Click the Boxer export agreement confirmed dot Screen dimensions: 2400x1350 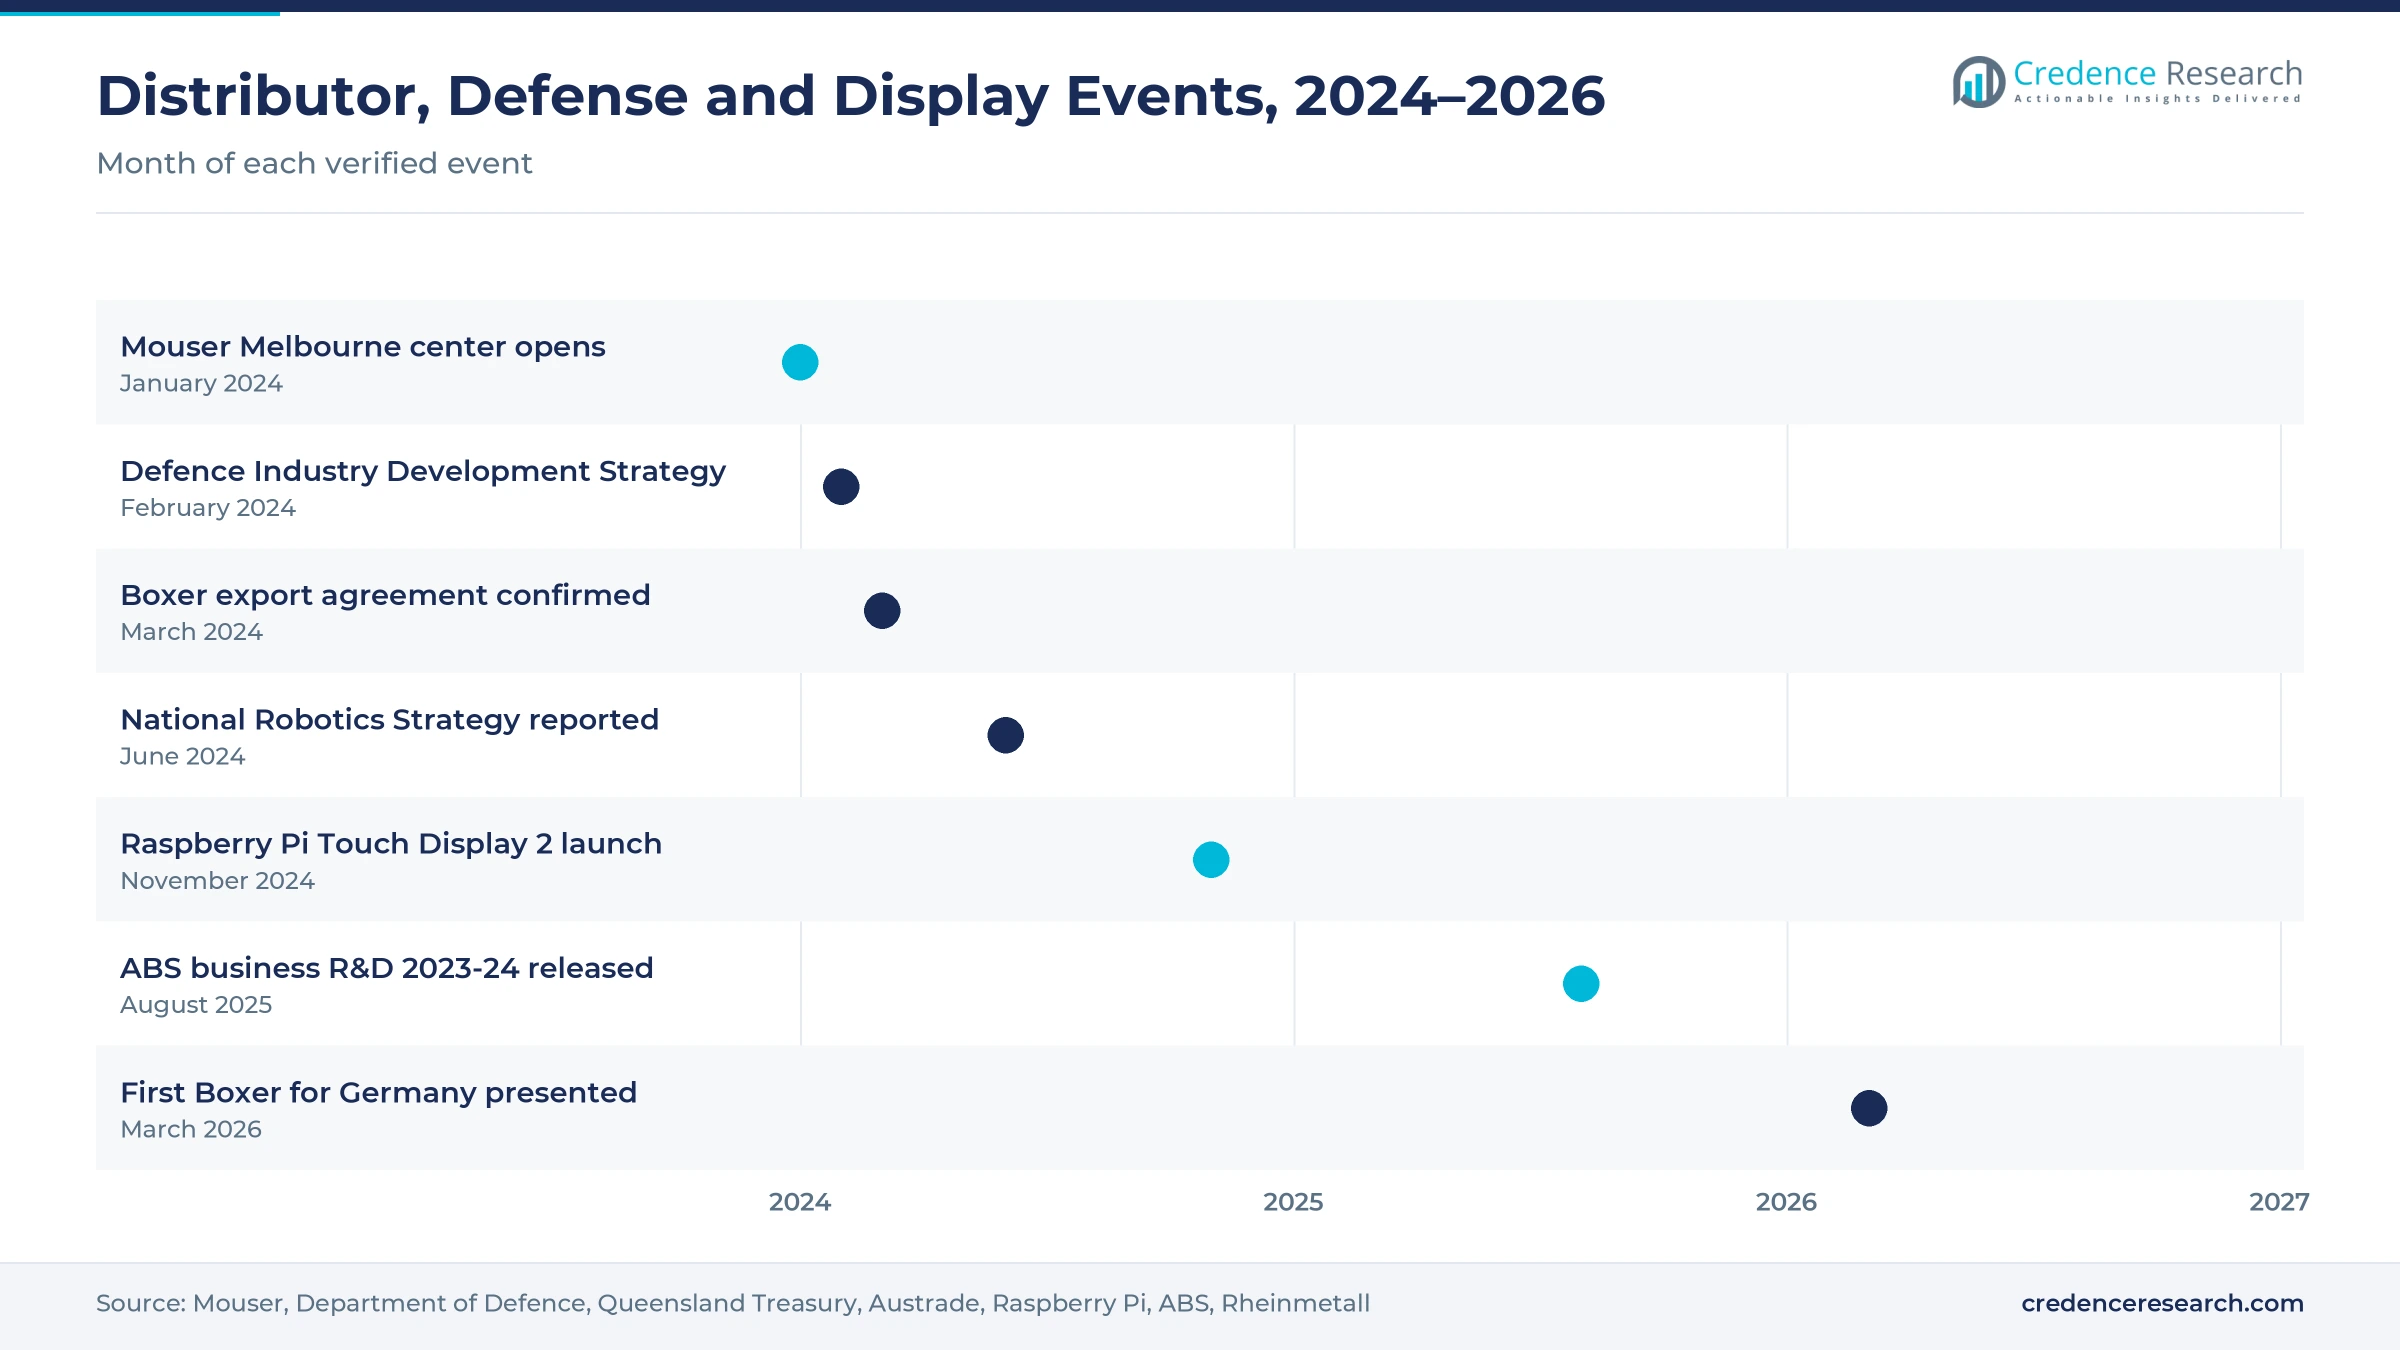882,611
